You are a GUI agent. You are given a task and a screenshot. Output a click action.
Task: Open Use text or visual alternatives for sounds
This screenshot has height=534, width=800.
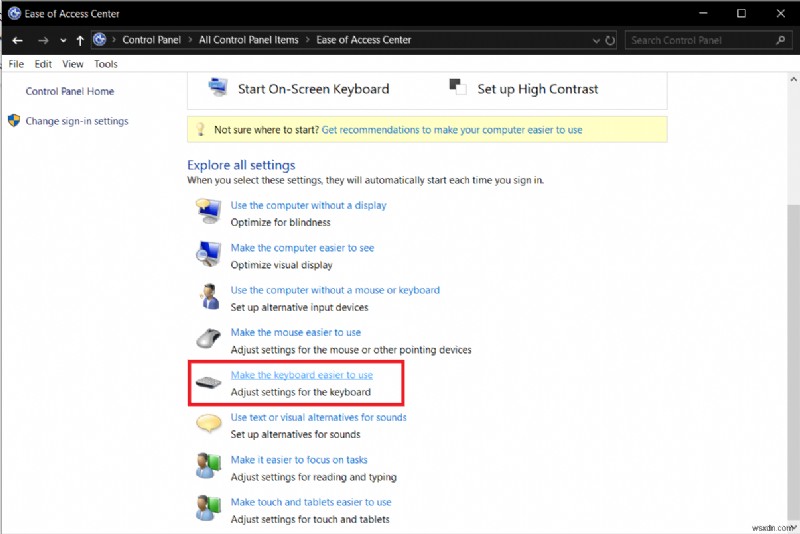(x=318, y=417)
